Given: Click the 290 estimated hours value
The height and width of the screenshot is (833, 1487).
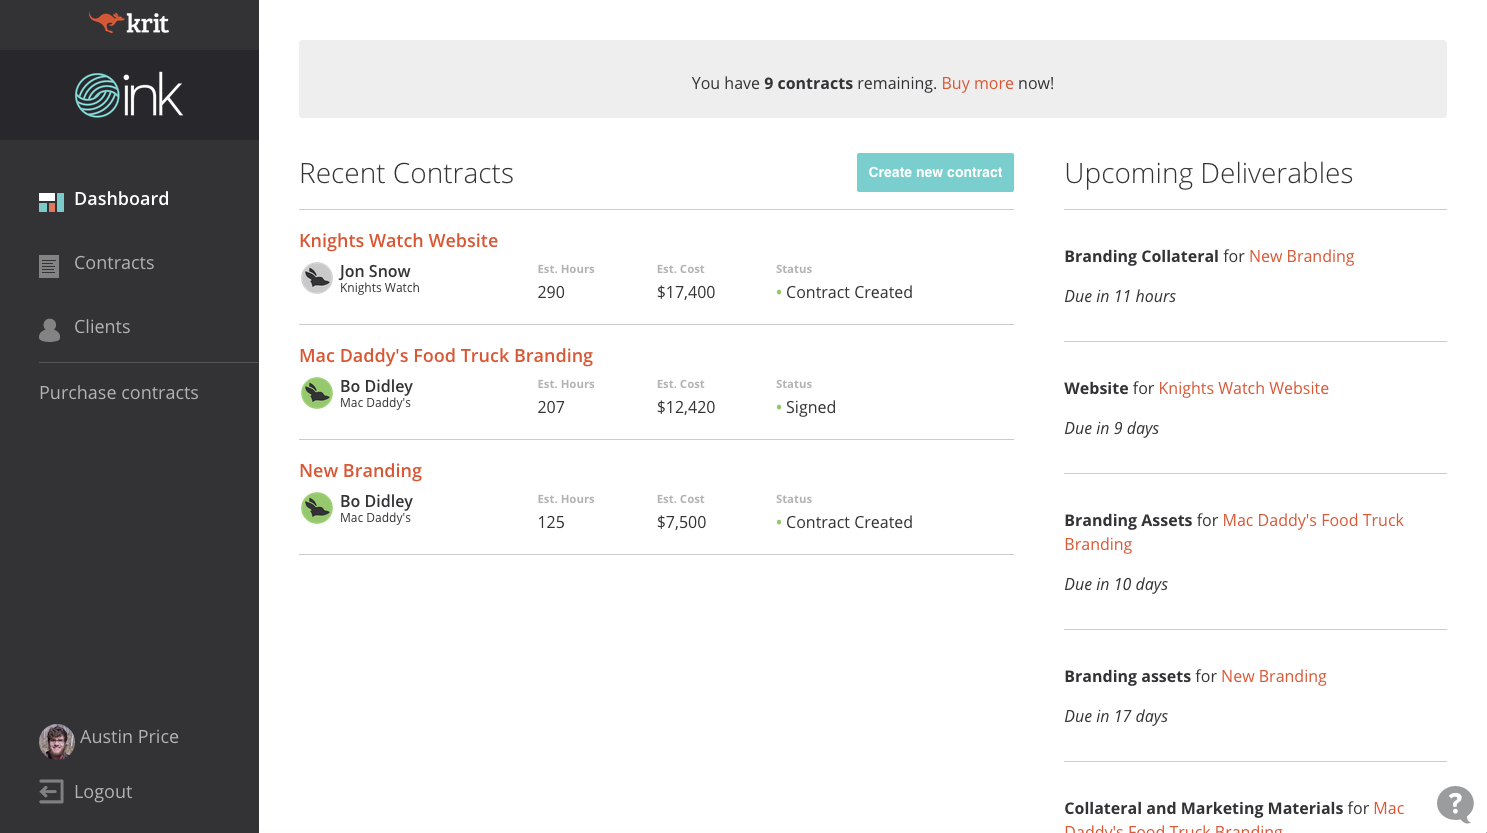Looking at the screenshot, I should (551, 292).
